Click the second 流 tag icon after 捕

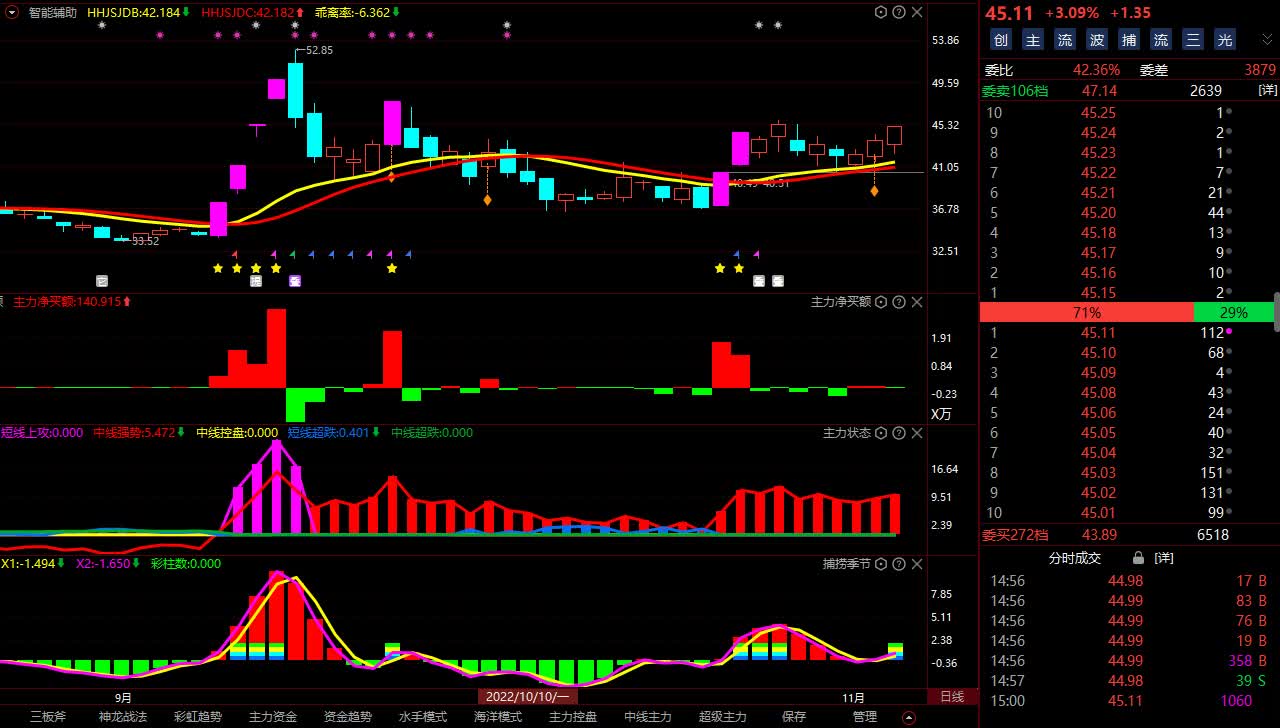pyautogui.click(x=1161, y=40)
